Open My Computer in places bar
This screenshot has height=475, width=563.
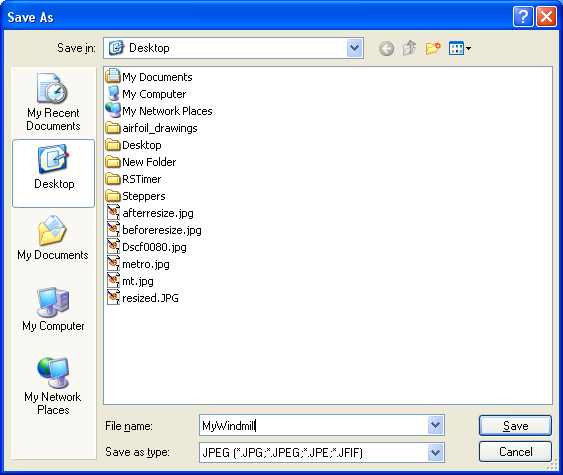pyautogui.click(x=53, y=309)
